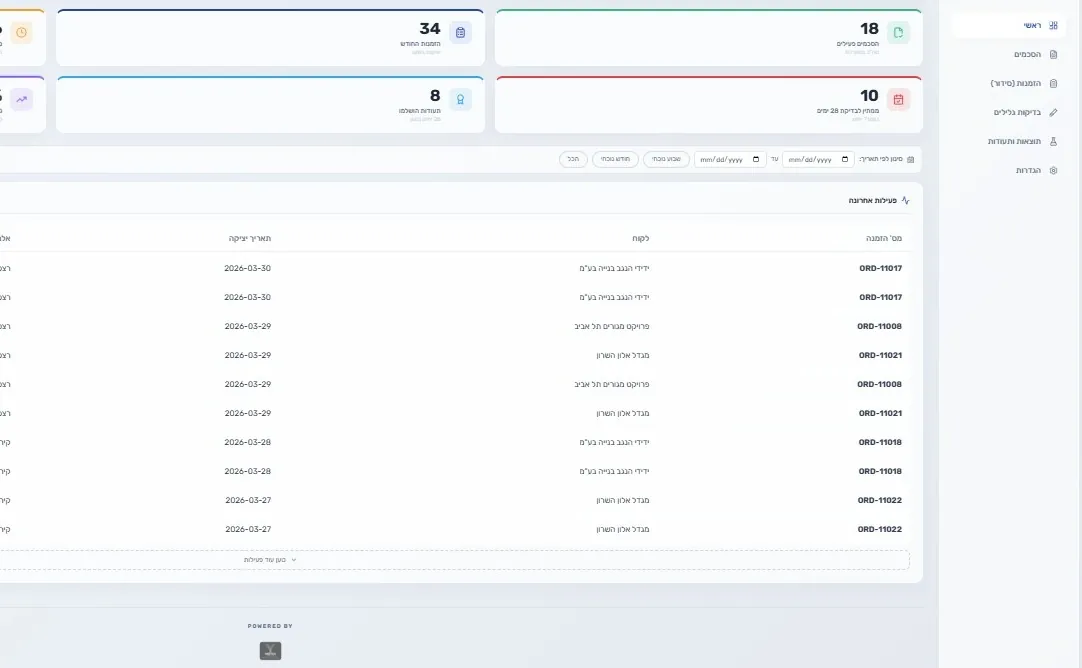Click the number 8 on the תעודות הושלמו card
This screenshot has width=1082, height=668.
[x=435, y=96]
